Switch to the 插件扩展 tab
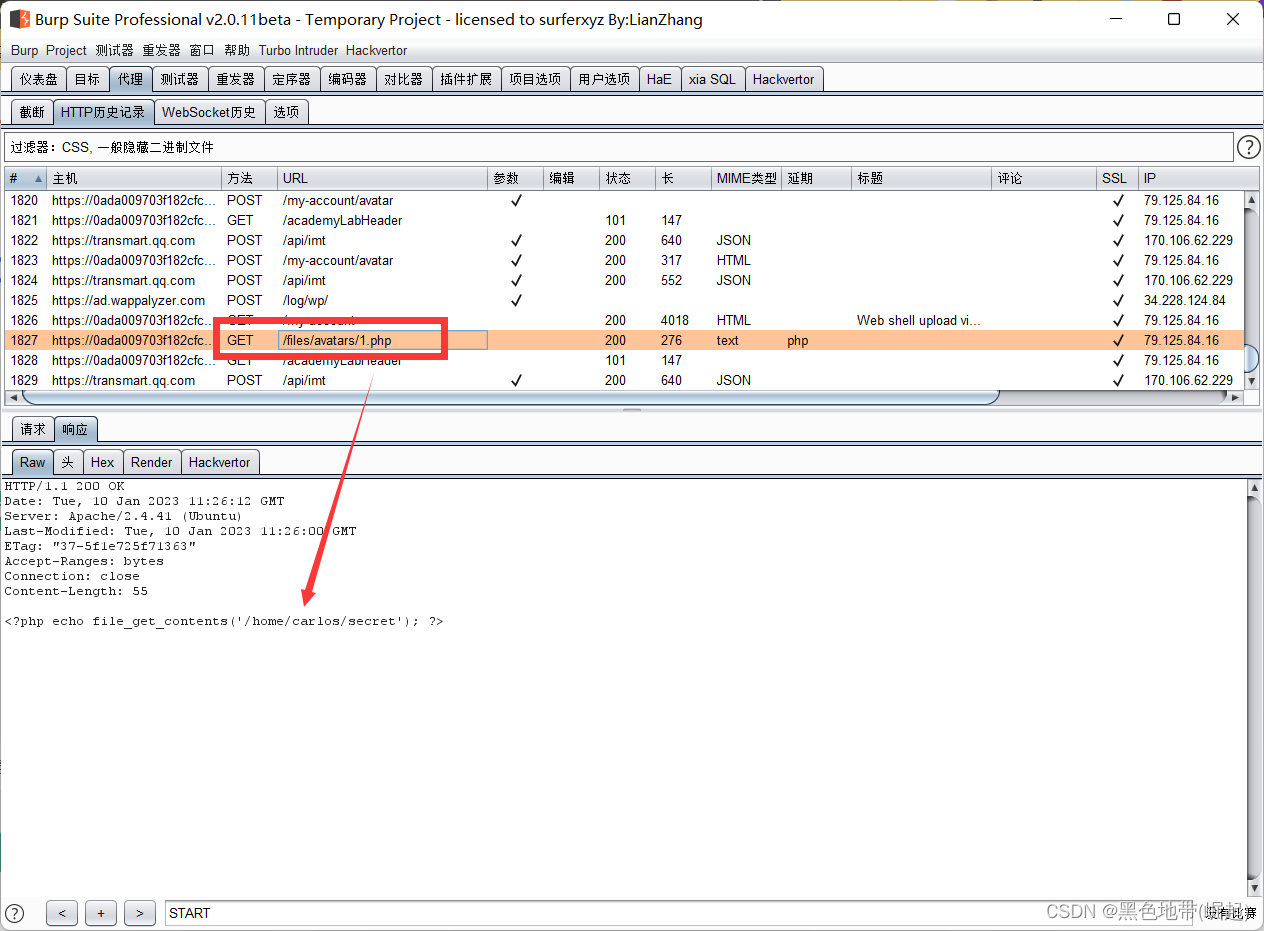This screenshot has height=931, width=1264. 466,79
